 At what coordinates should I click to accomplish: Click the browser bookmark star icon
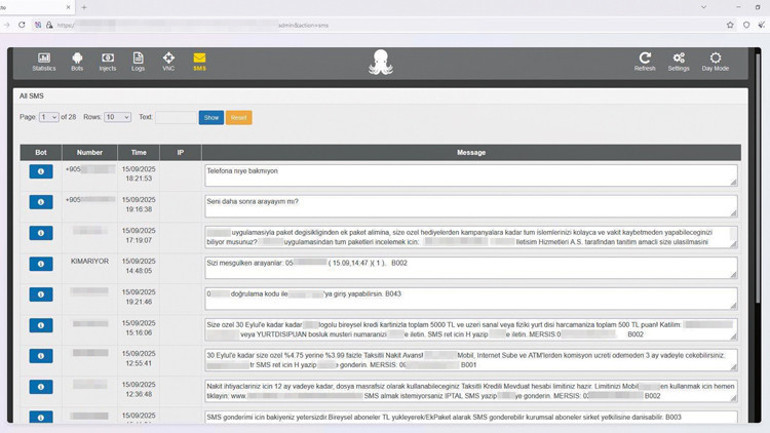point(730,25)
